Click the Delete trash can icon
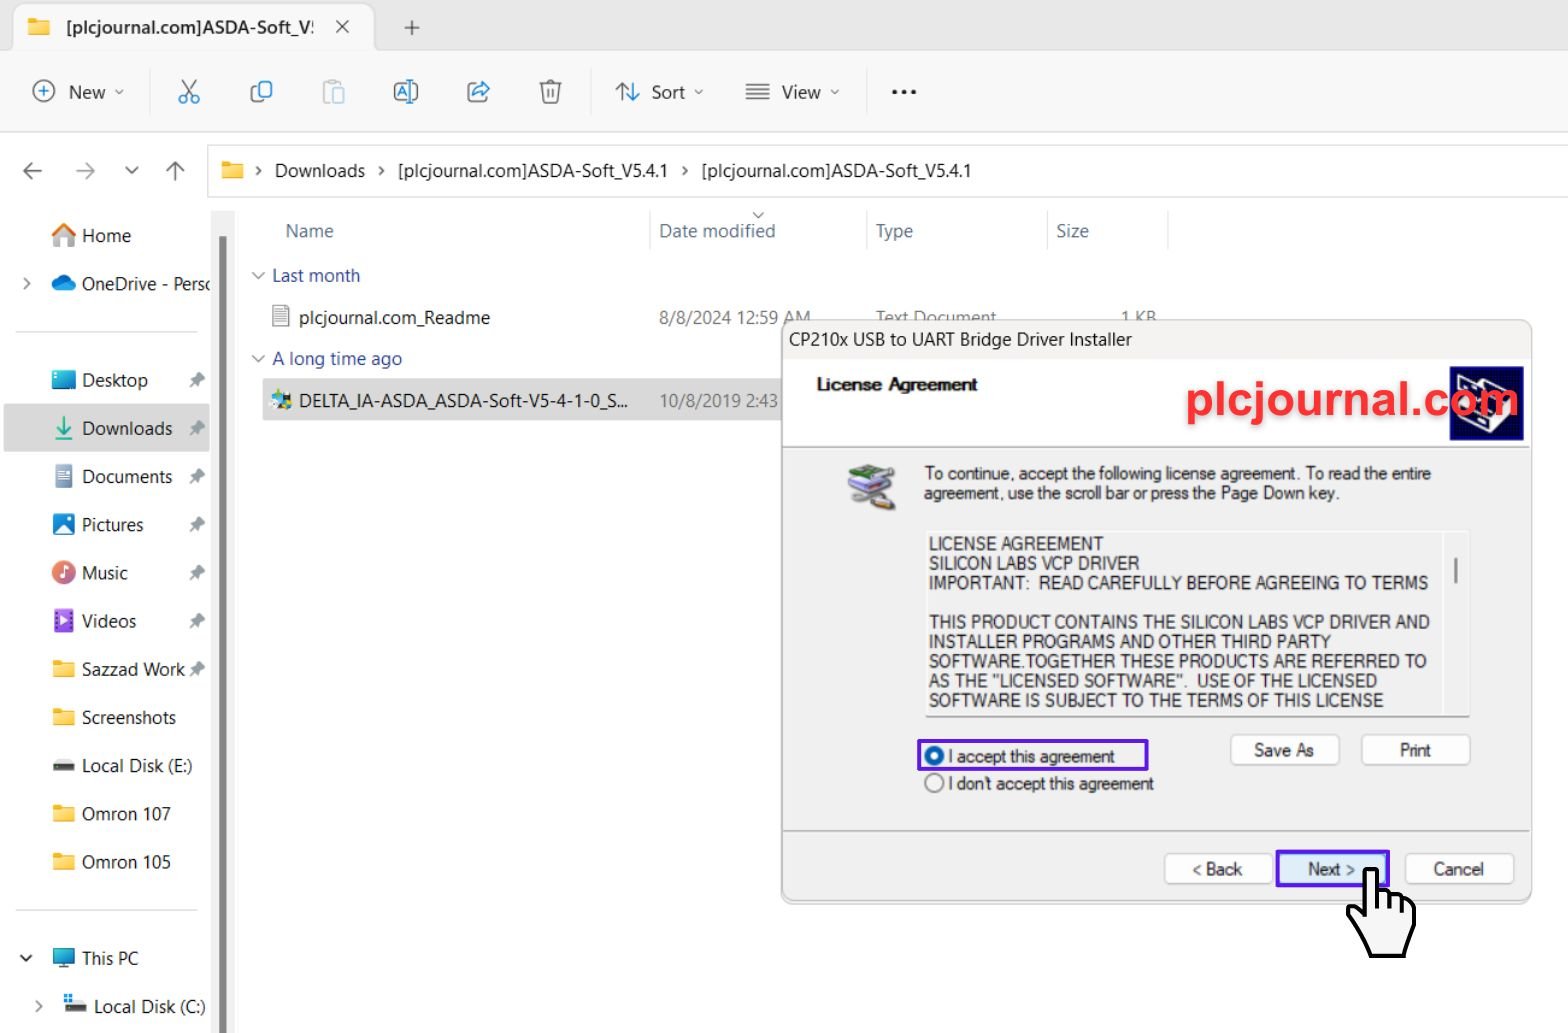The height and width of the screenshot is (1033, 1568). coord(550,92)
